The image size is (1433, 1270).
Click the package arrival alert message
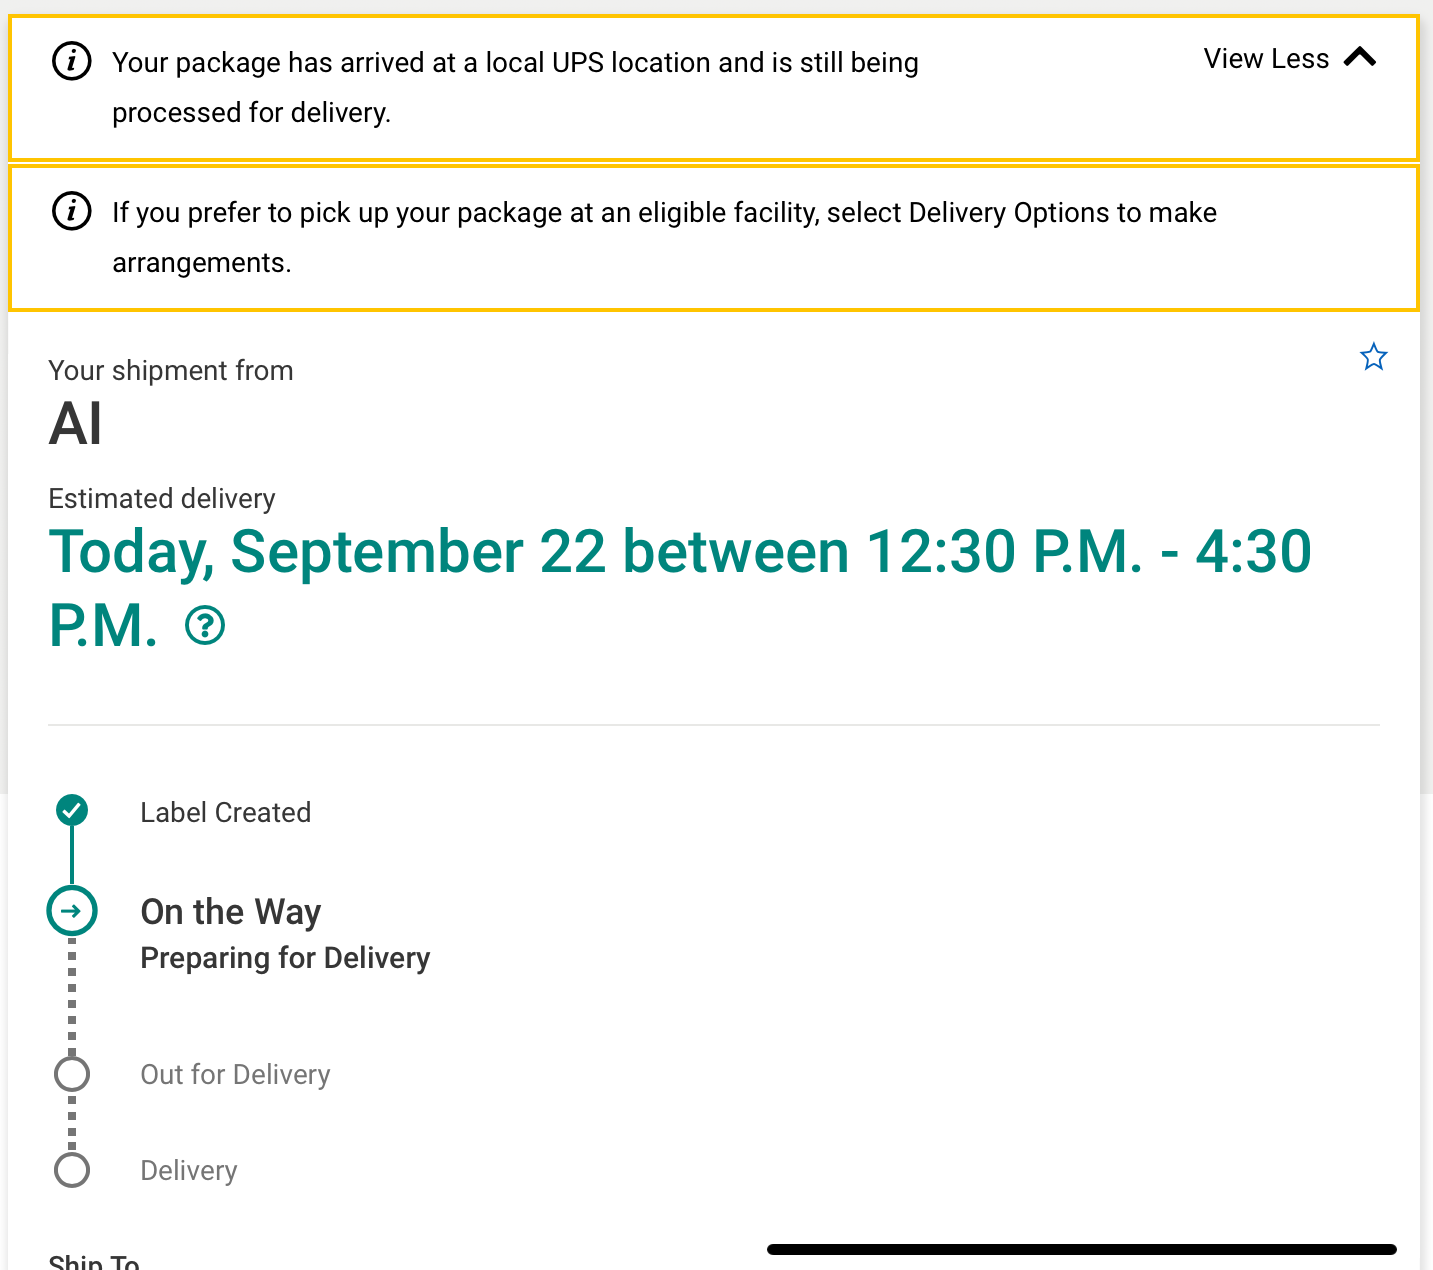click(x=515, y=87)
